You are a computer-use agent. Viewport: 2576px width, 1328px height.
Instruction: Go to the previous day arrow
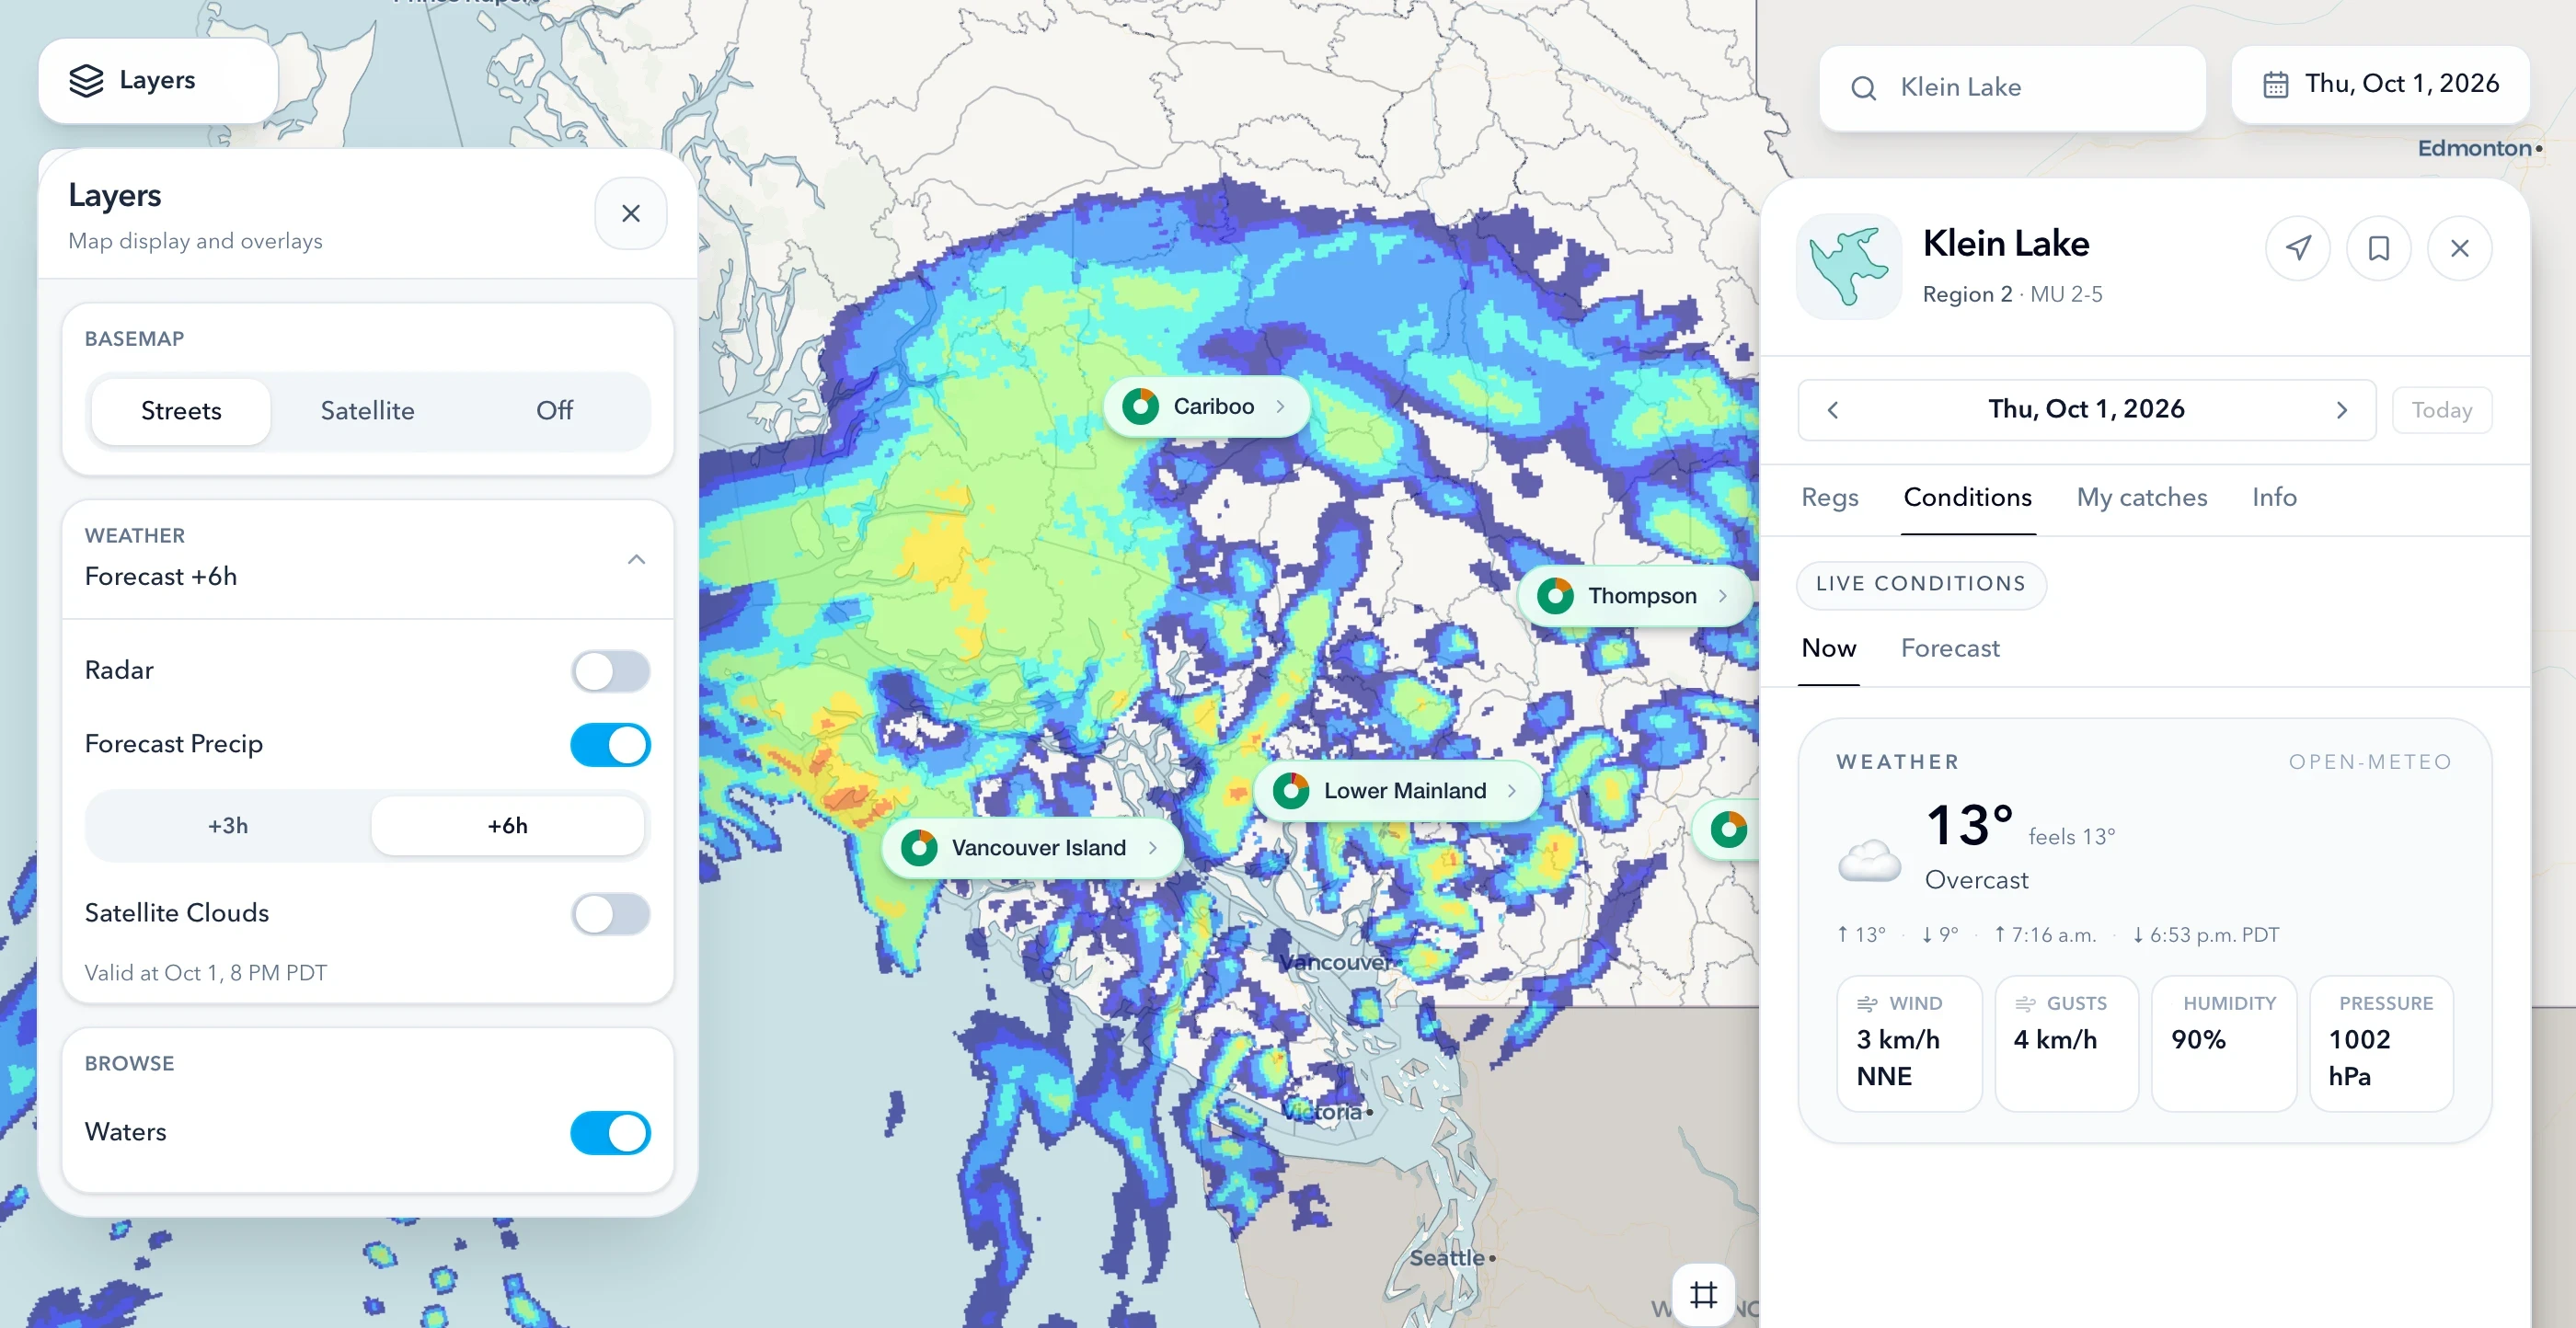pos(1833,410)
